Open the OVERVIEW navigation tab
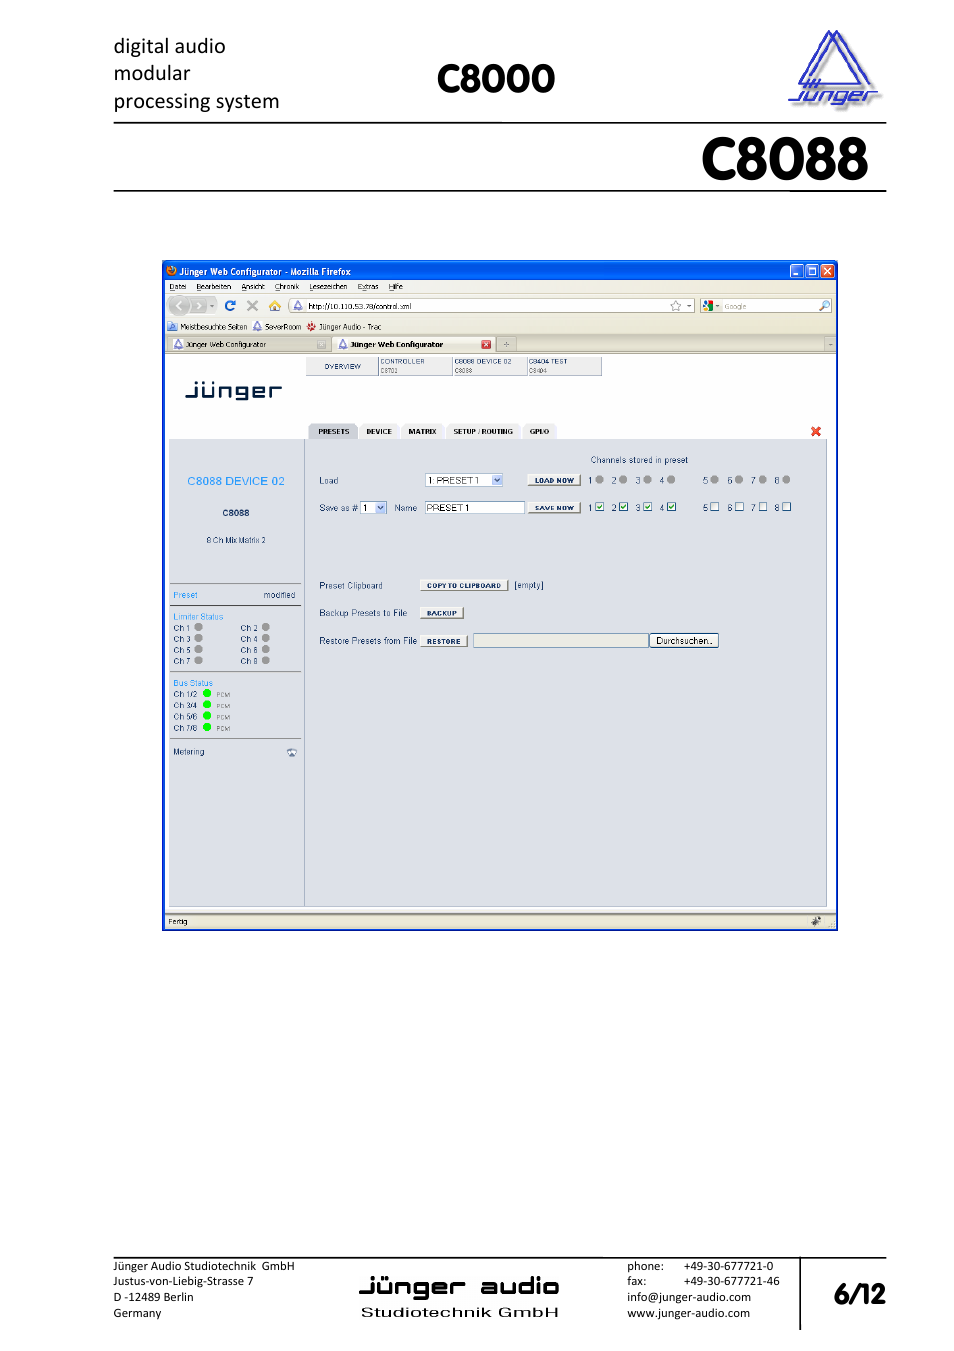Screen dimensions: 954x1351 click(x=342, y=366)
